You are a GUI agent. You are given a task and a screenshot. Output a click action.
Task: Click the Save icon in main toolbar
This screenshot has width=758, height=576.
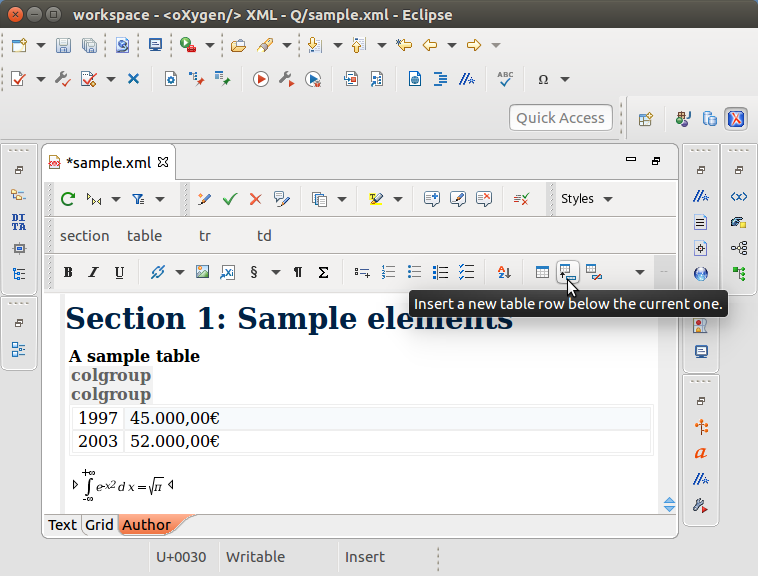pyautogui.click(x=63, y=45)
